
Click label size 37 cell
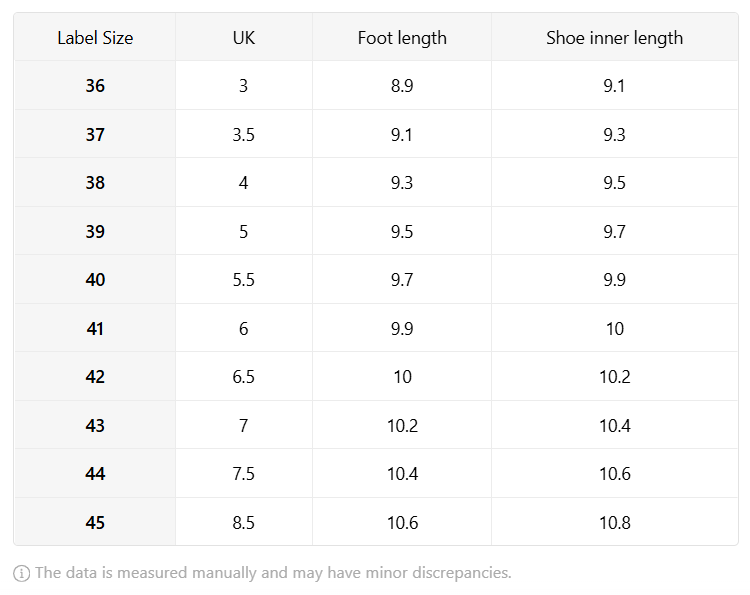tap(95, 134)
